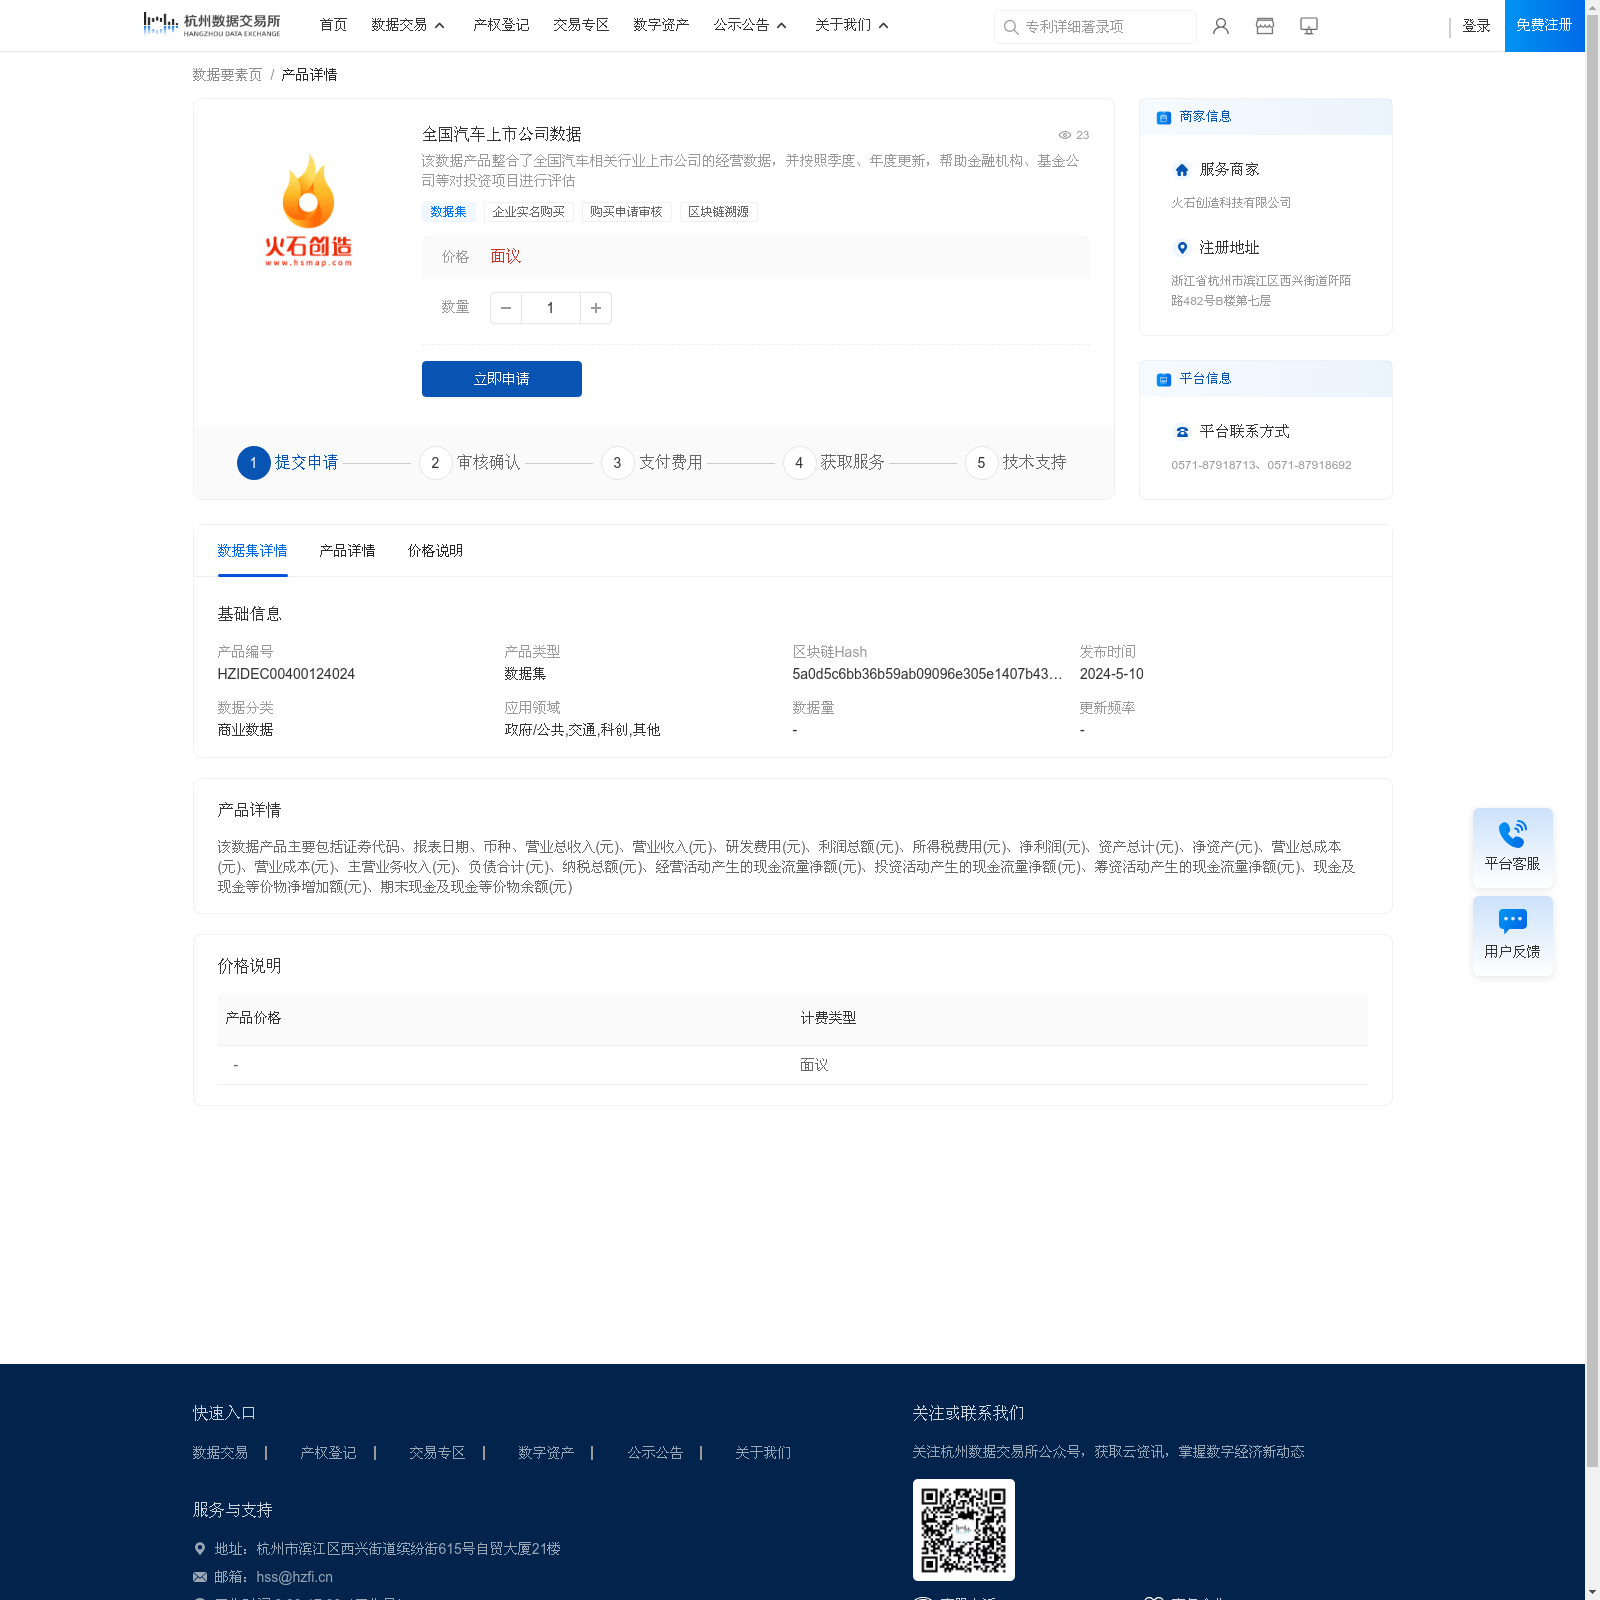Decrease quantity with minus button
This screenshot has width=1600, height=1600.
point(506,308)
